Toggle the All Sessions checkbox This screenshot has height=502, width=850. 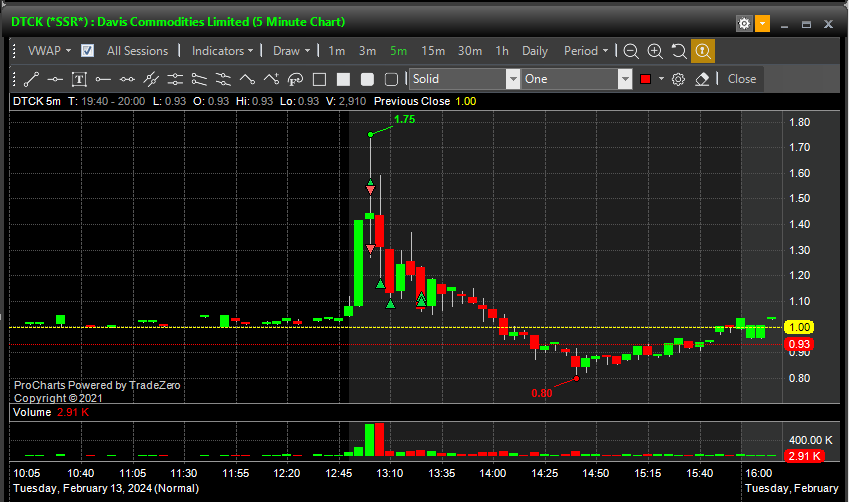coord(87,51)
